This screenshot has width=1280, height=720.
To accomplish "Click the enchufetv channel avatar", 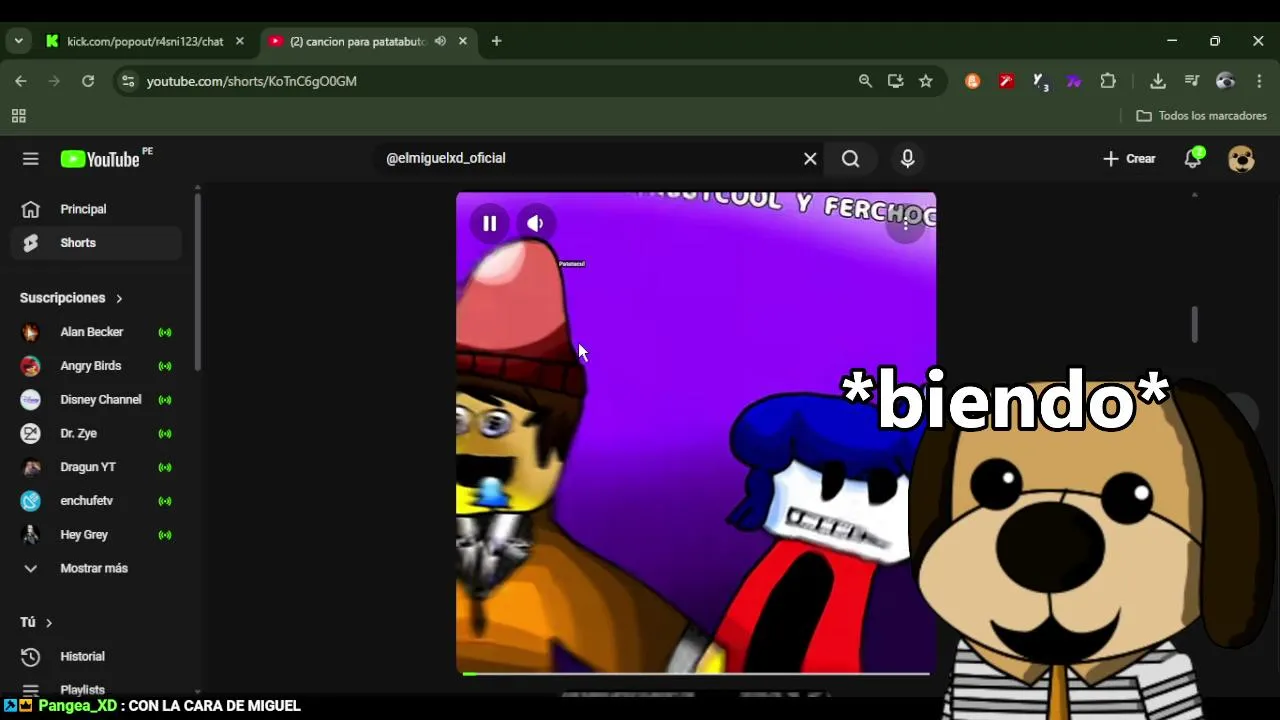I will click(x=31, y=500).
